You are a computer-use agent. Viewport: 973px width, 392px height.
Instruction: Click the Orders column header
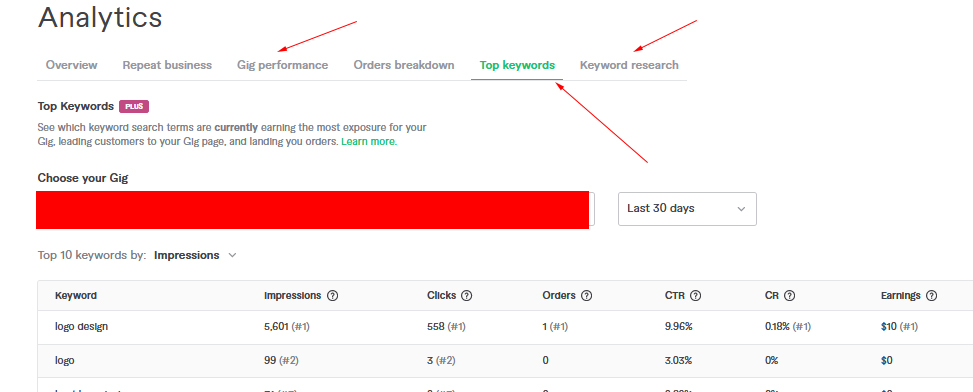pos(559,296)
